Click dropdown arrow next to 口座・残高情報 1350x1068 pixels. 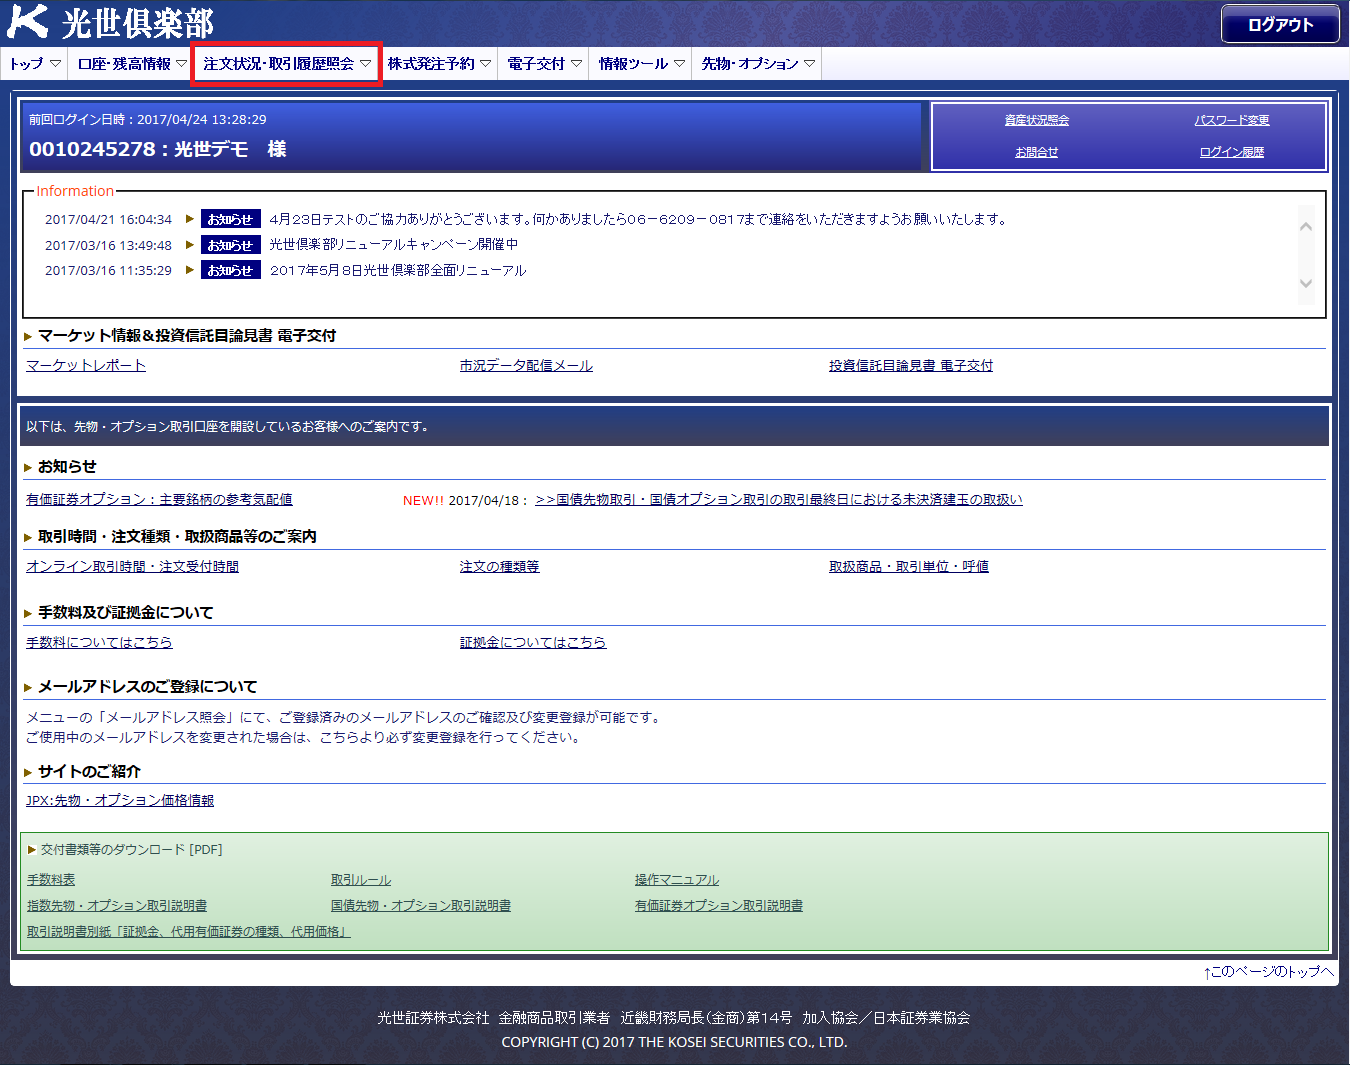[181, 63]
